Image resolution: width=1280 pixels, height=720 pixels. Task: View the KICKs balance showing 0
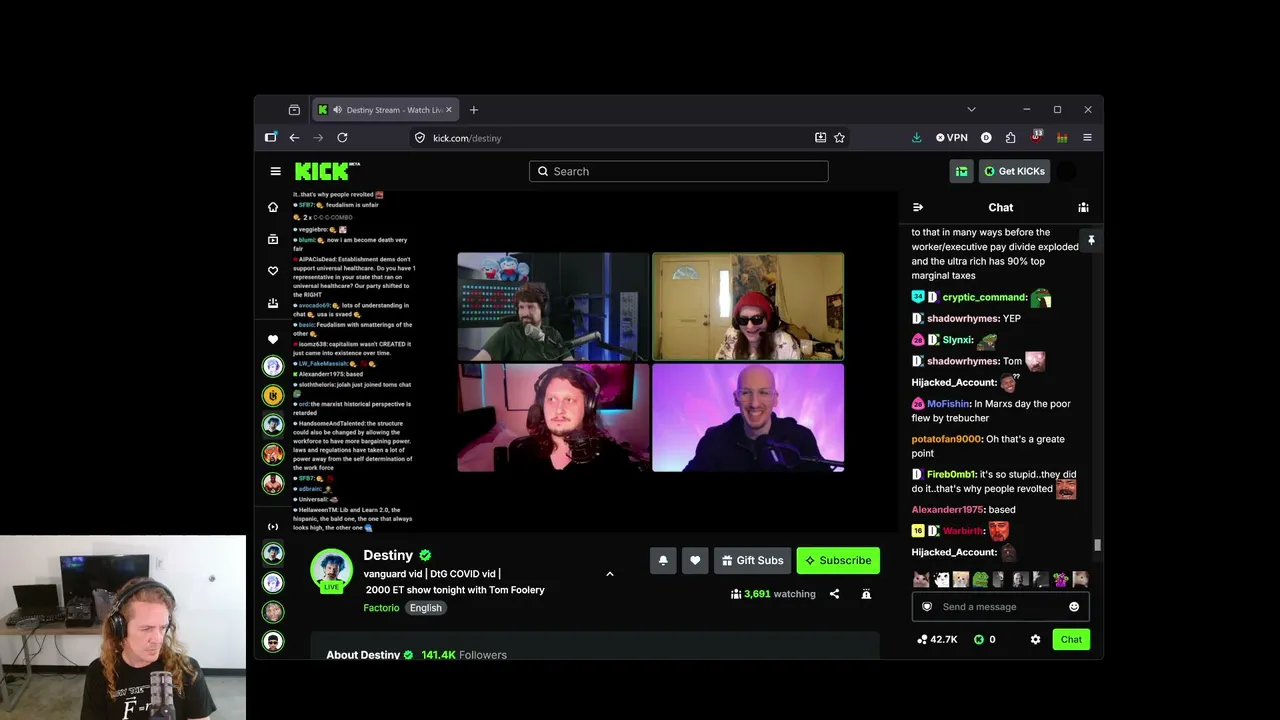(x=985, y=639)
